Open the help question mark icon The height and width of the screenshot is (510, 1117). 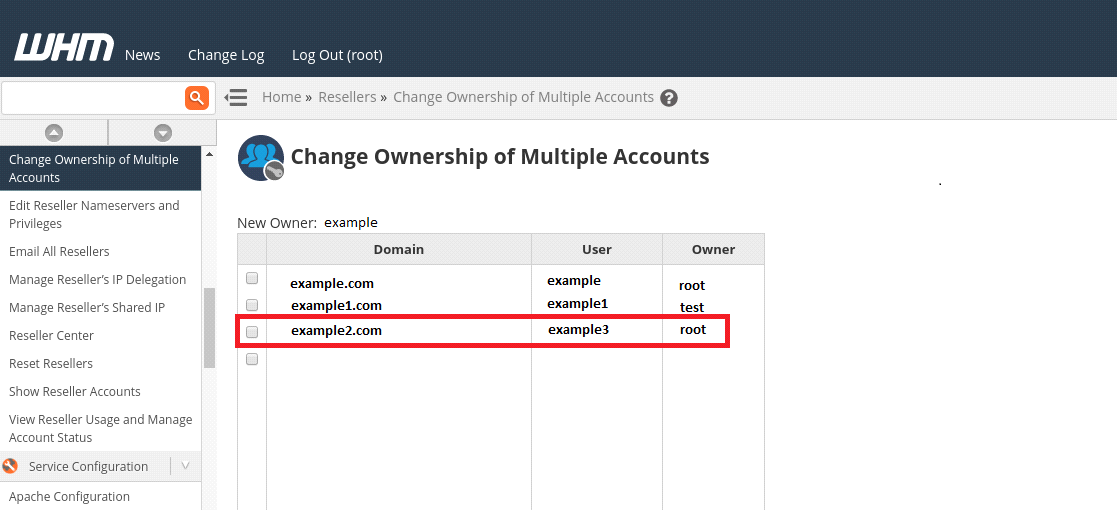tap(668, 98)
